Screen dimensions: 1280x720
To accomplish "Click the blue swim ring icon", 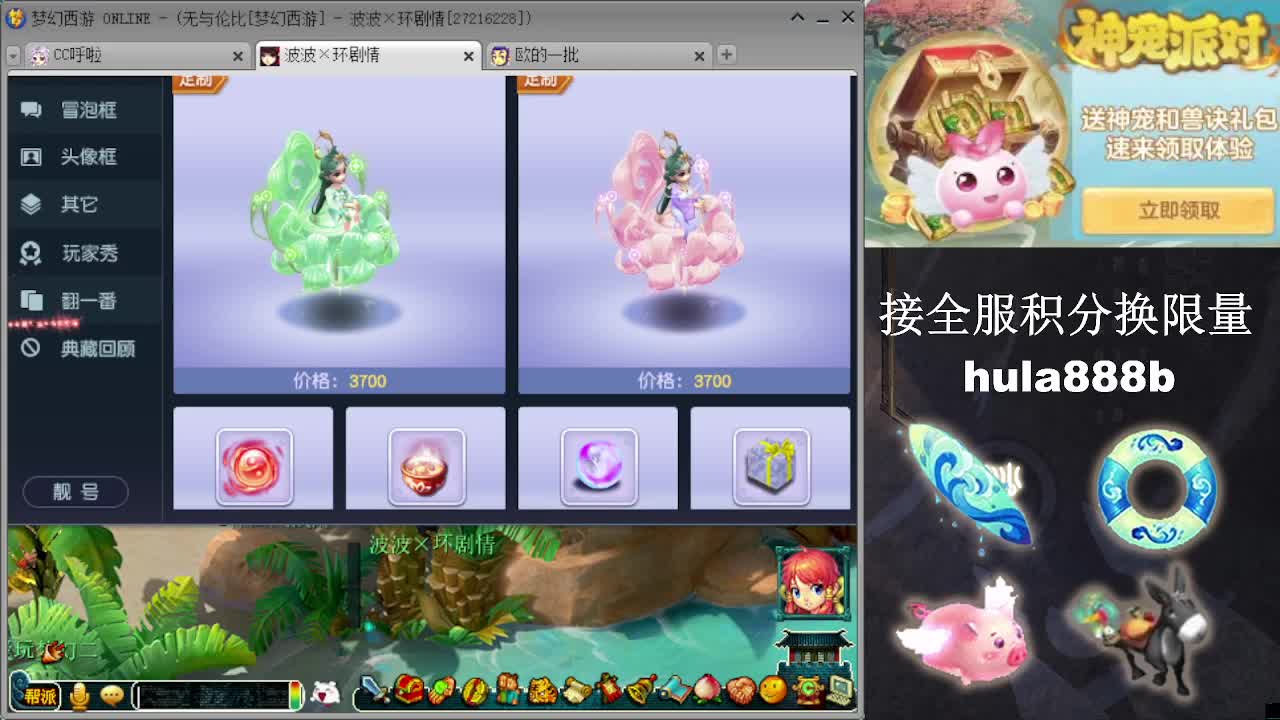I will [x=1157, y=489].
